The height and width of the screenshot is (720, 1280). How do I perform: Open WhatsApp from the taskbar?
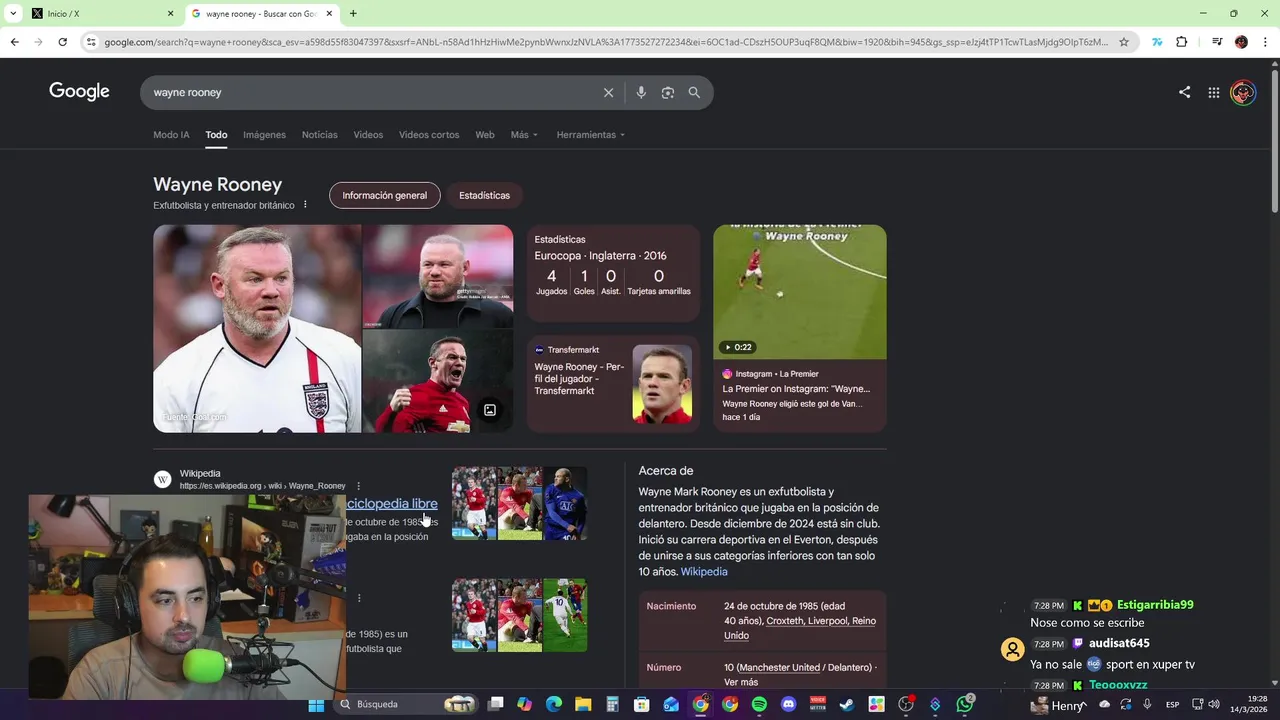pyautogui.click(x=964, y=705)
